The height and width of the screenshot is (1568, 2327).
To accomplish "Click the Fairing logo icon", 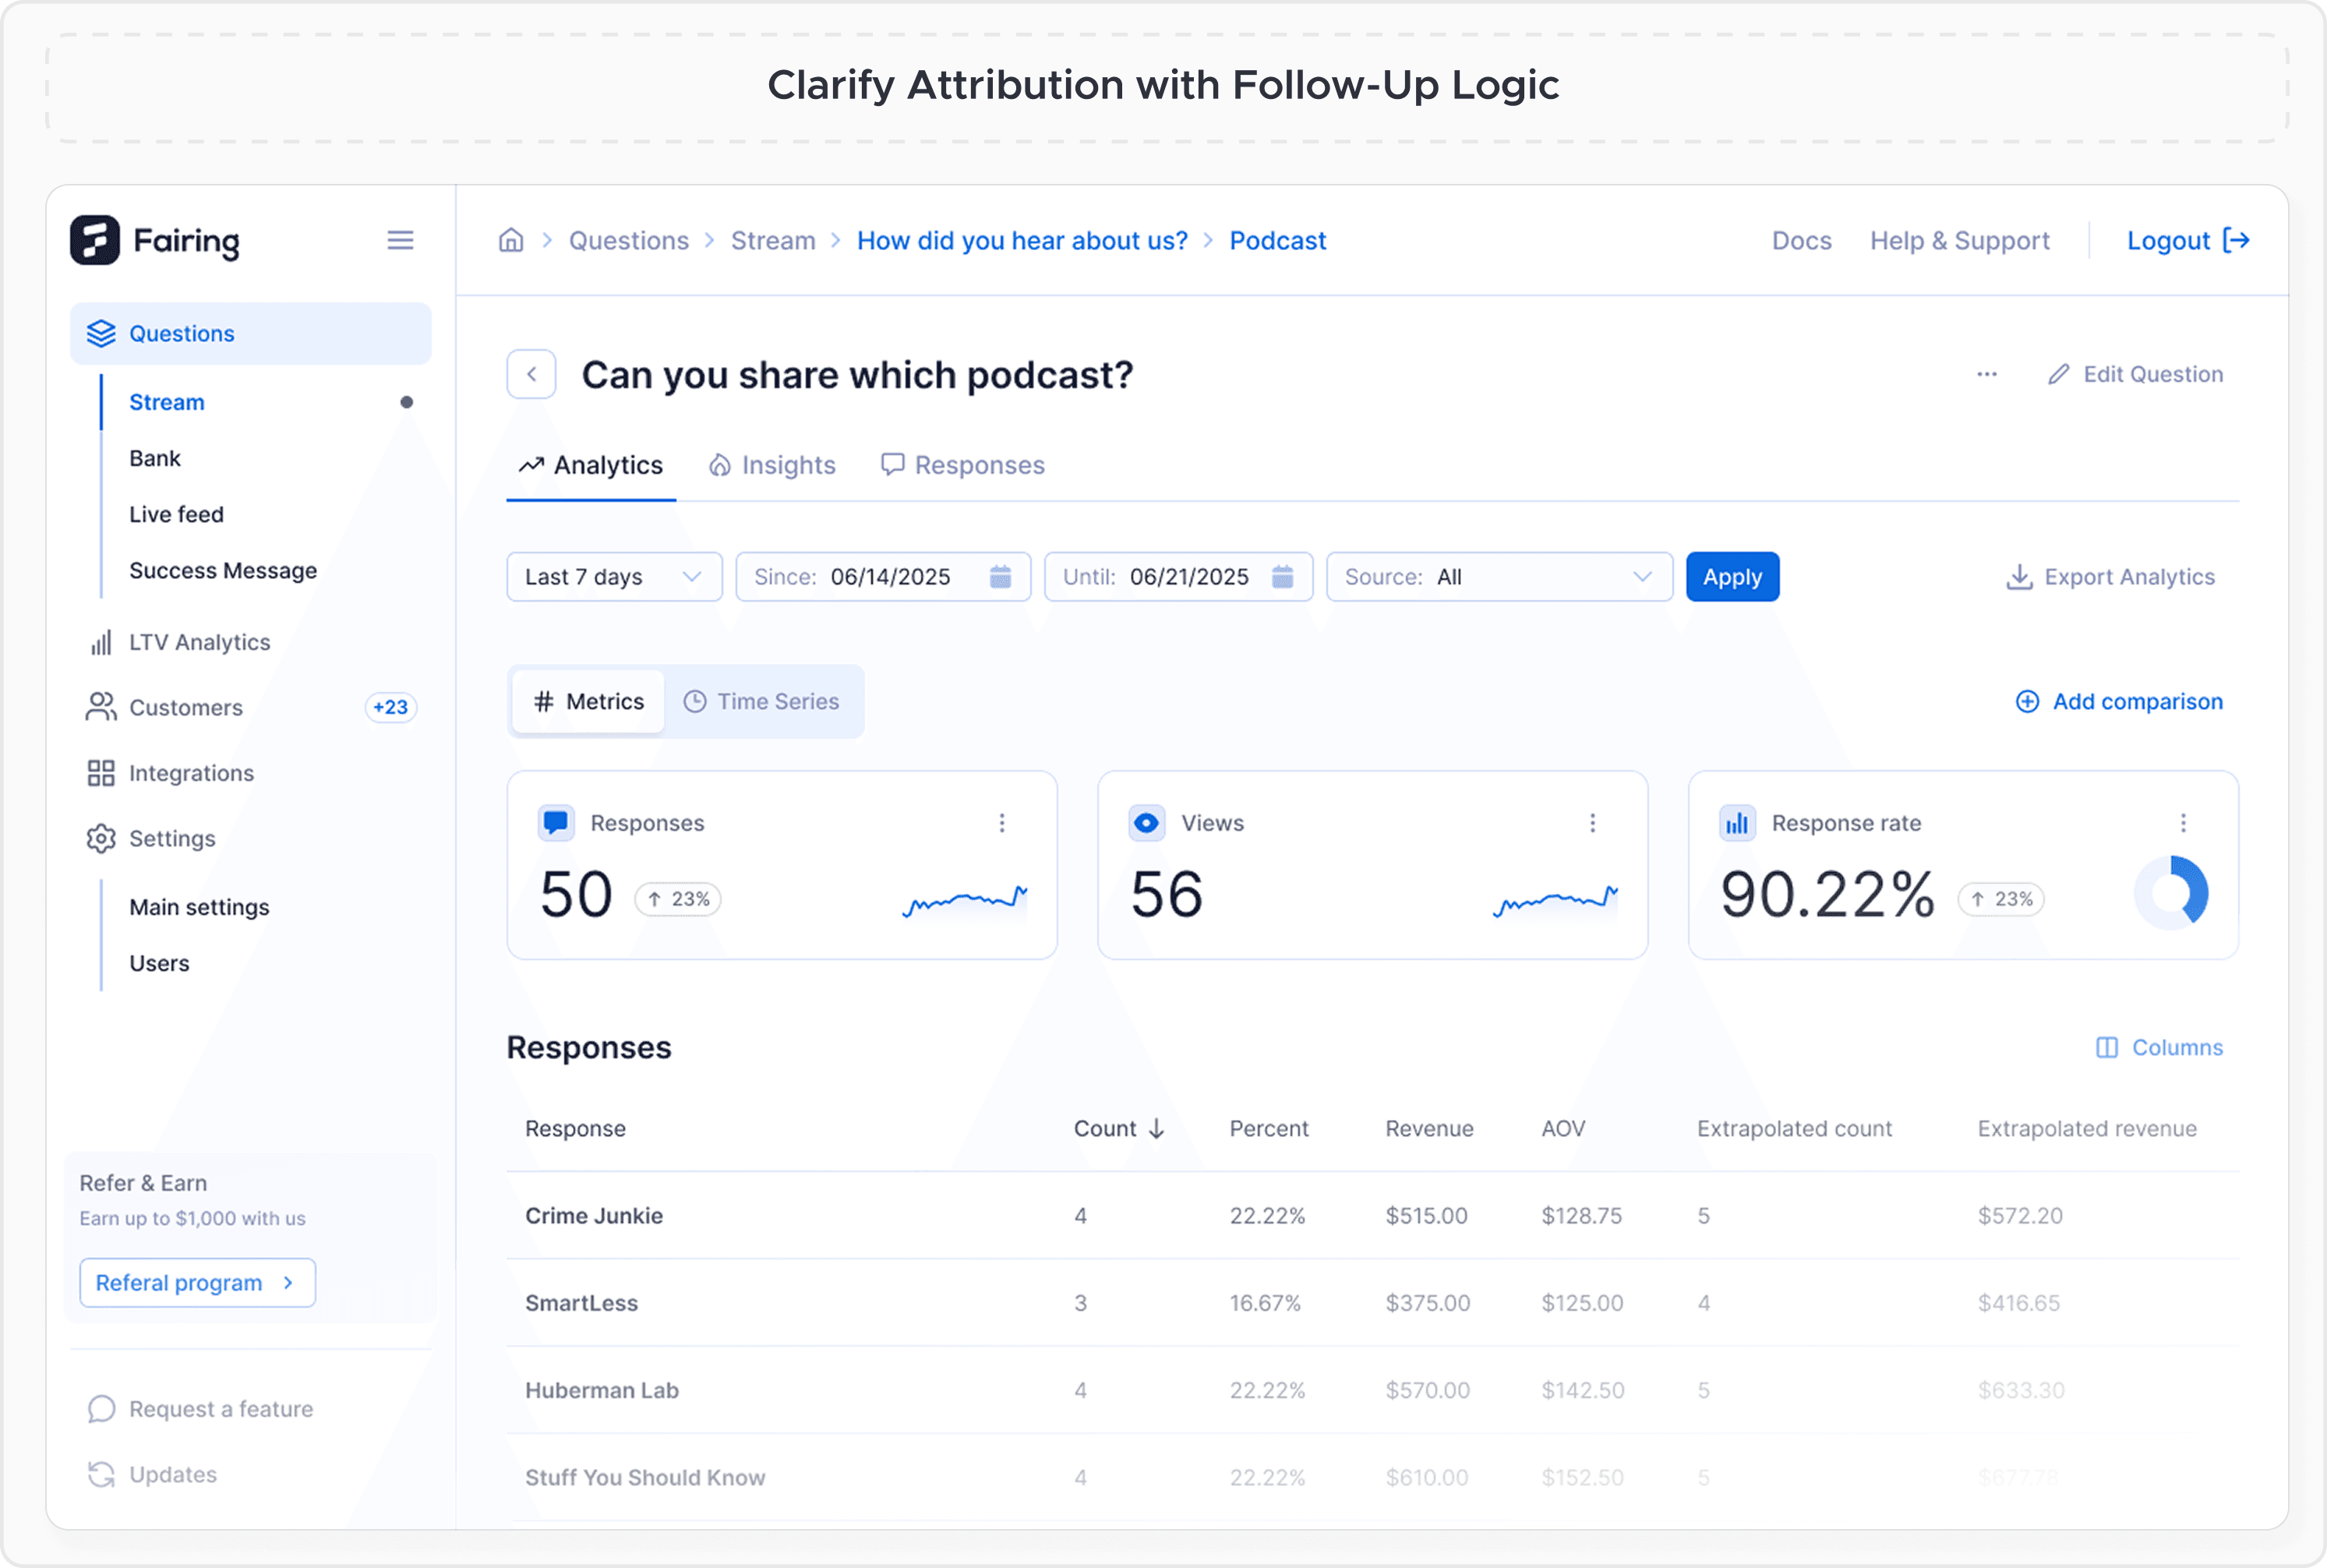I will 95,240.
